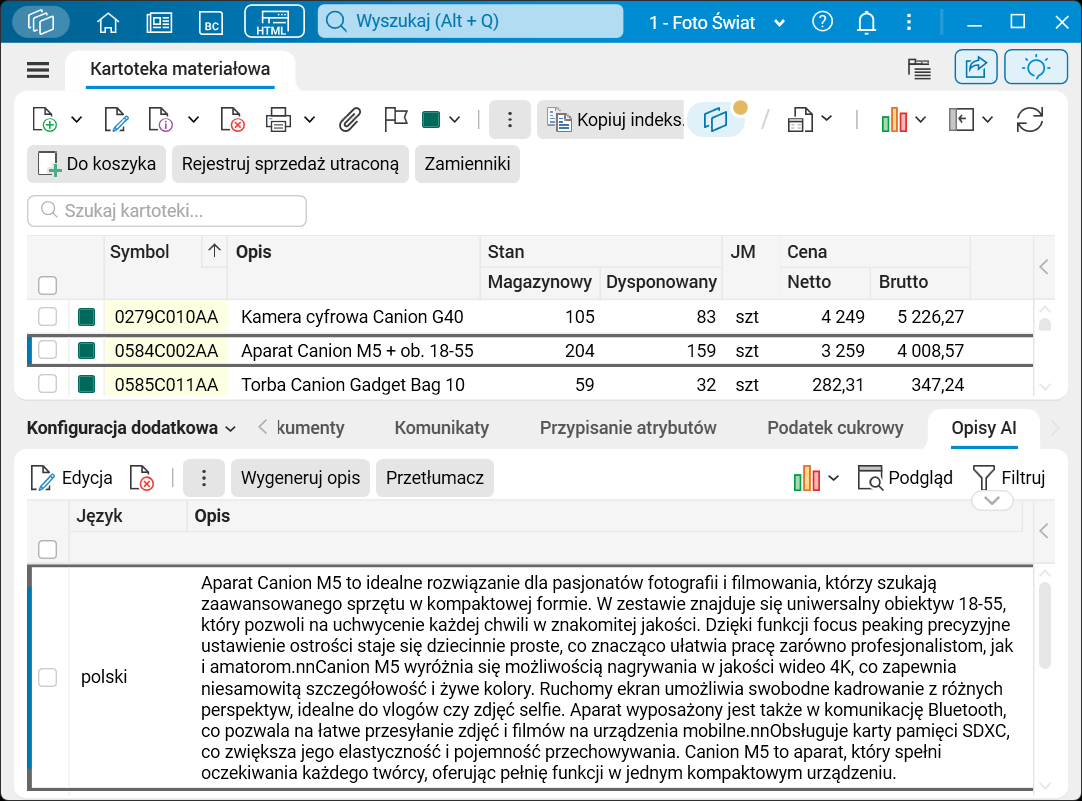Click the Szukaj kartoteki search field

[x=166, y=211]
